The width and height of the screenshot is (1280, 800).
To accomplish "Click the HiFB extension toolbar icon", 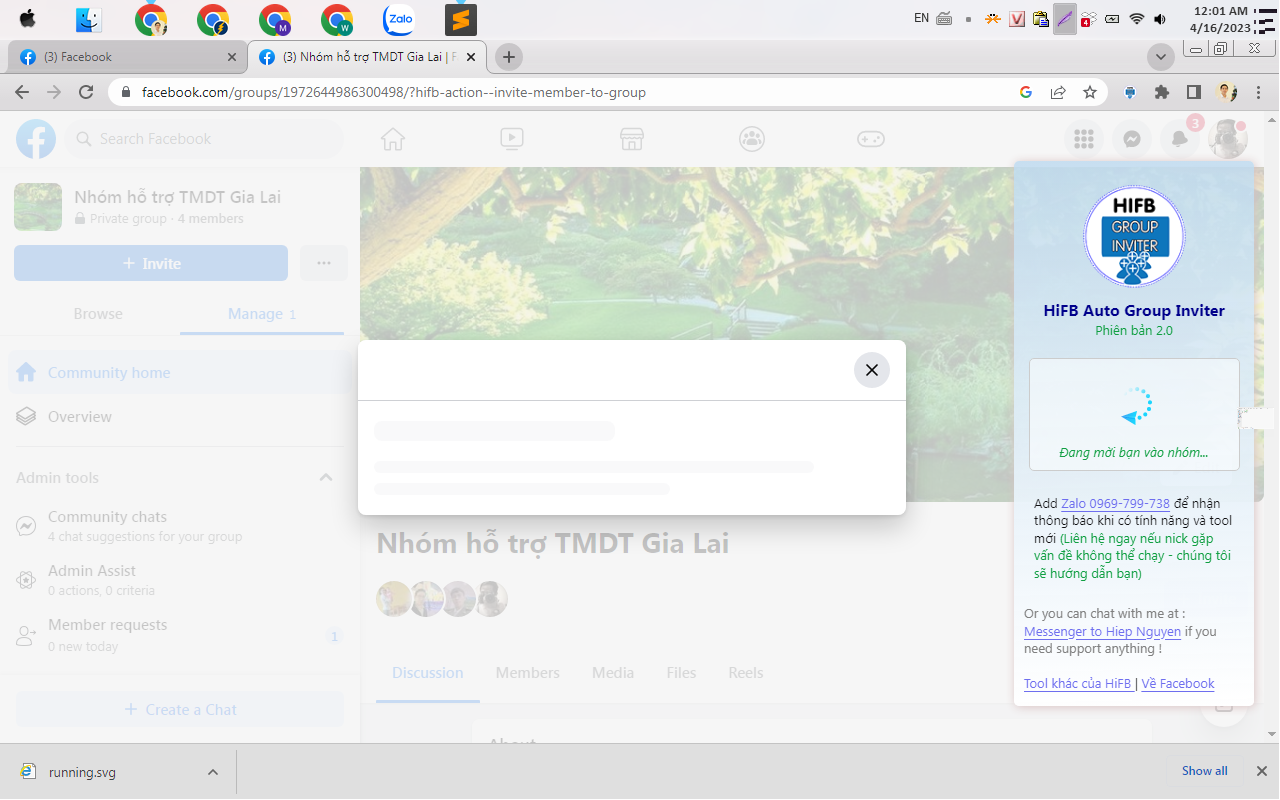I will pyautogui.click(x=1130, y=92).
